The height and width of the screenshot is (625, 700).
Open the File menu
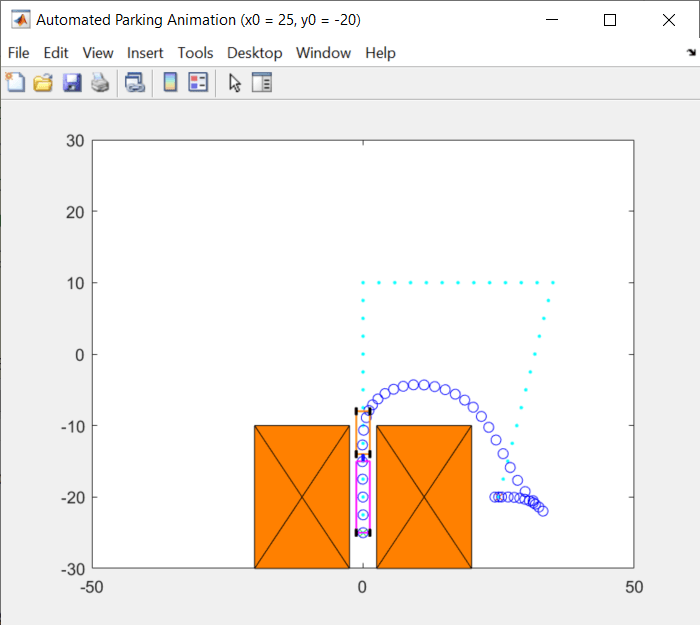19,53
